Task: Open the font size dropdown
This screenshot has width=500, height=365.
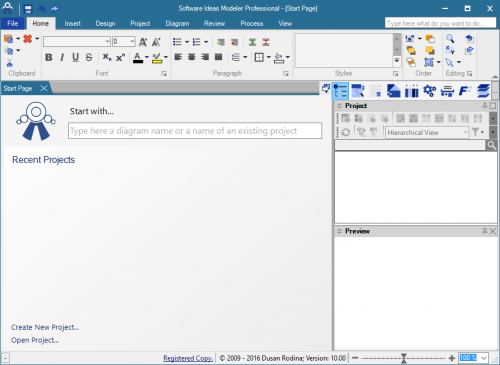Action: [132, 42]
